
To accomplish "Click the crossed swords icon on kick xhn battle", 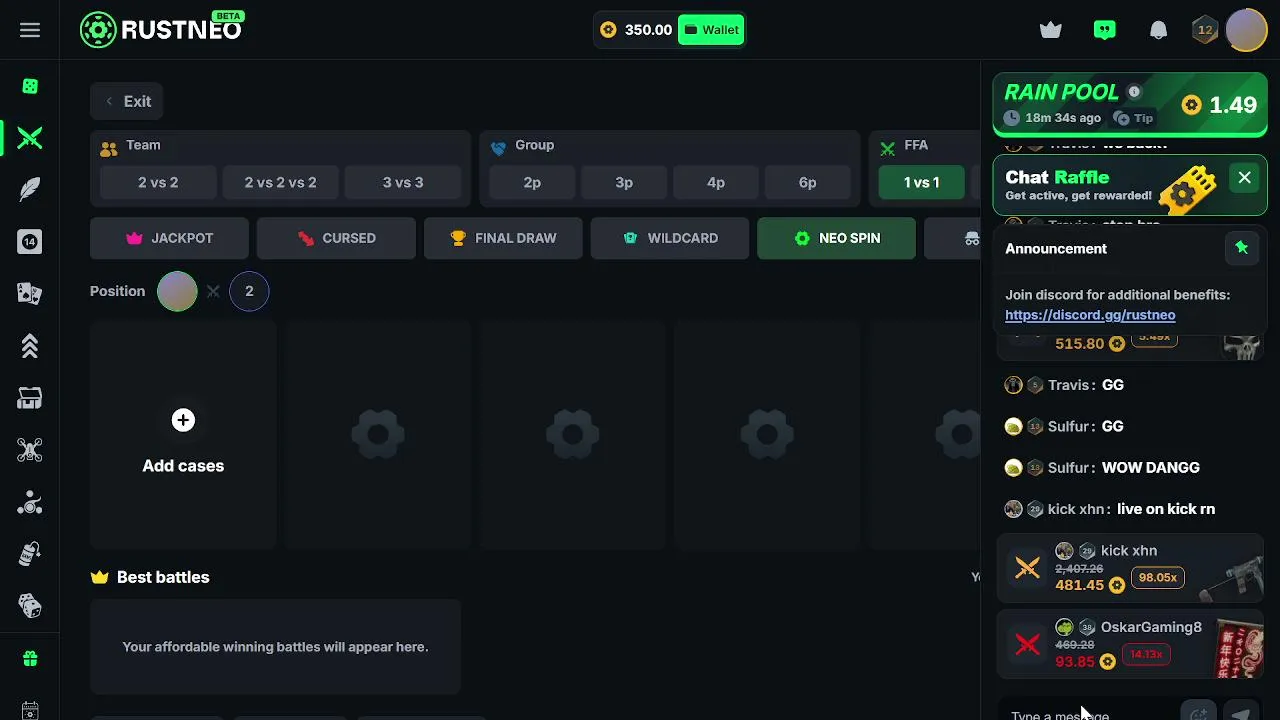I will point(1027,568).
